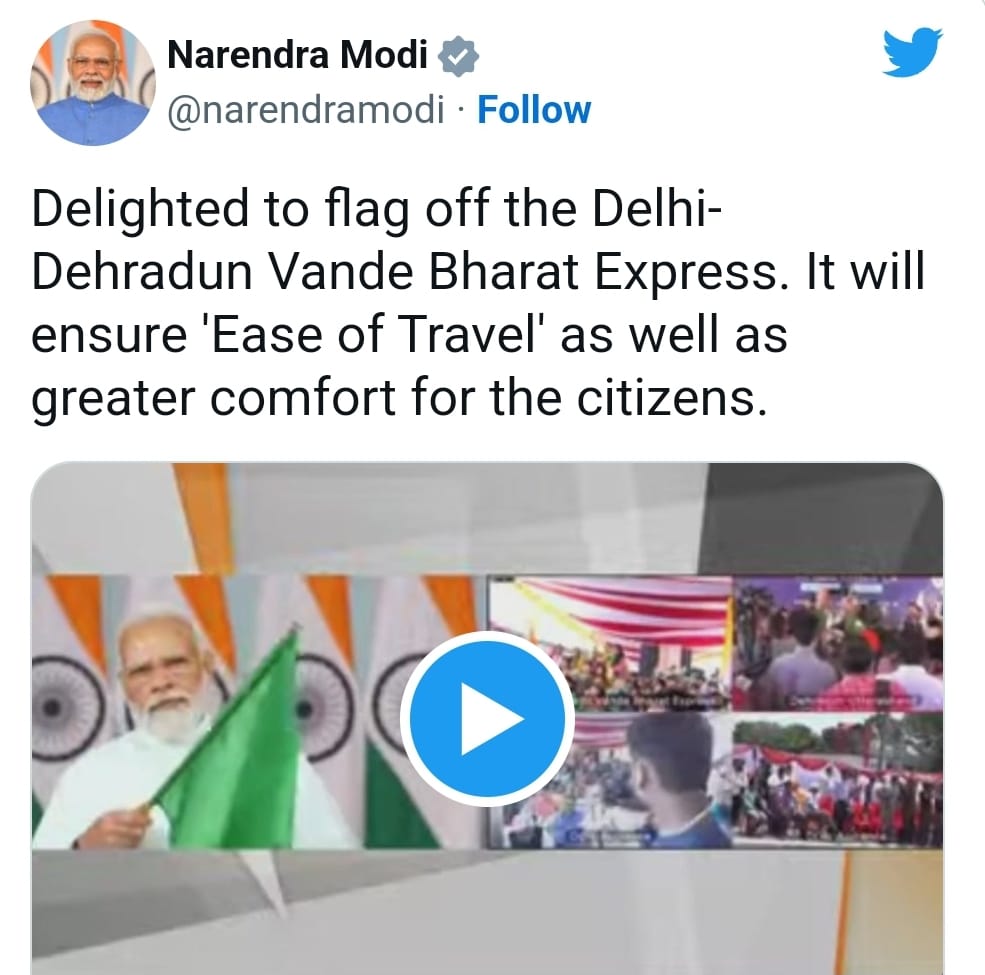Viewport: 985px width, 975px height.
Task: Play the embedded tweet video
Action: click(x=487, y=718)
